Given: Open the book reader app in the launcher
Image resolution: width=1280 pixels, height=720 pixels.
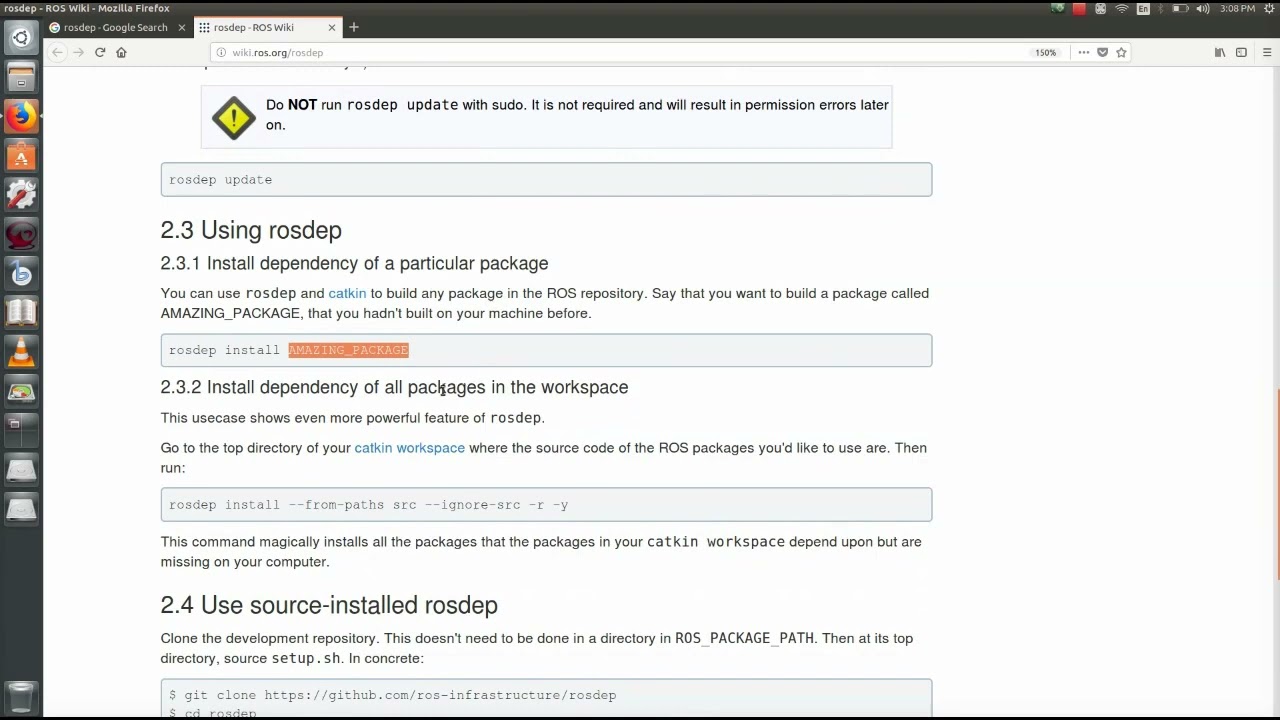Looking at the screenshot, I should coord(21,313).
